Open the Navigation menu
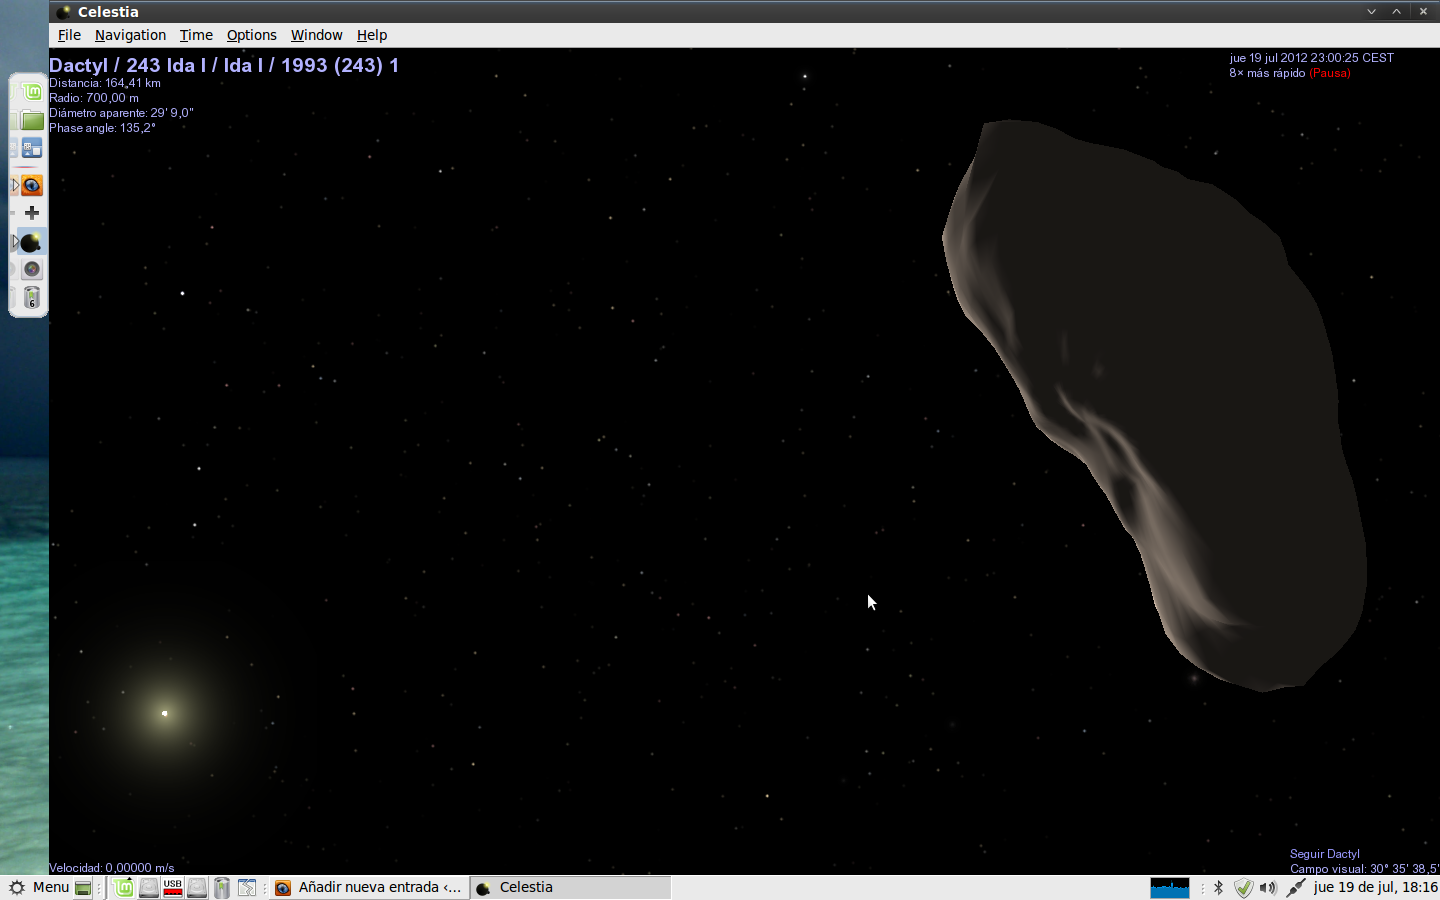Image resolution: width=1440 pixels, height=900 pixels. coord(130,35)
